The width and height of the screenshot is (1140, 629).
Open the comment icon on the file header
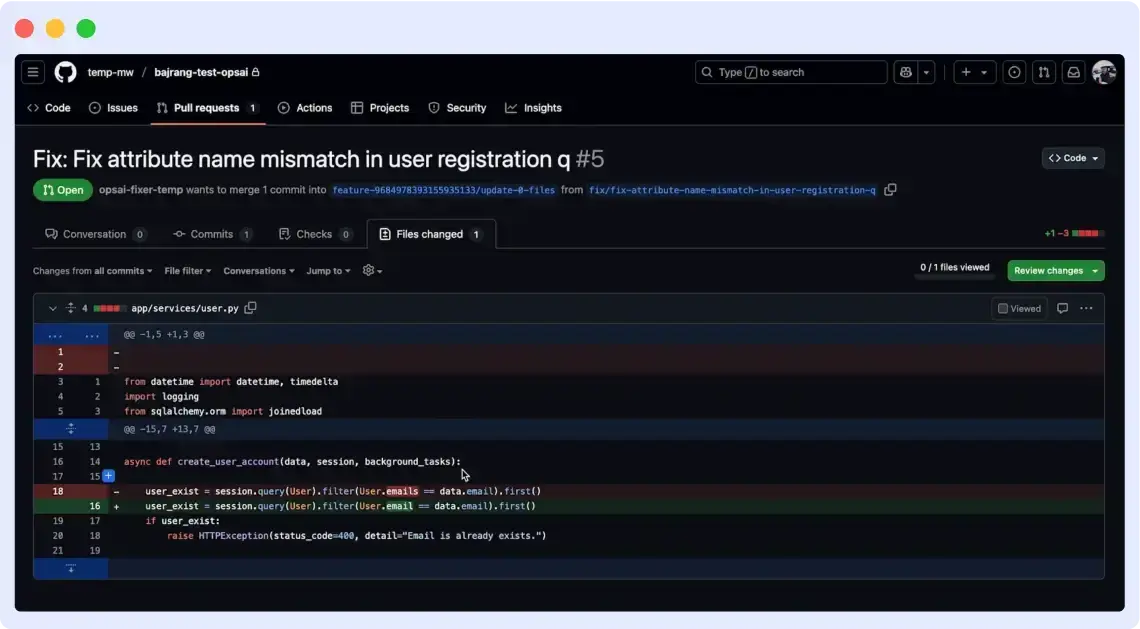[1061, 308]
